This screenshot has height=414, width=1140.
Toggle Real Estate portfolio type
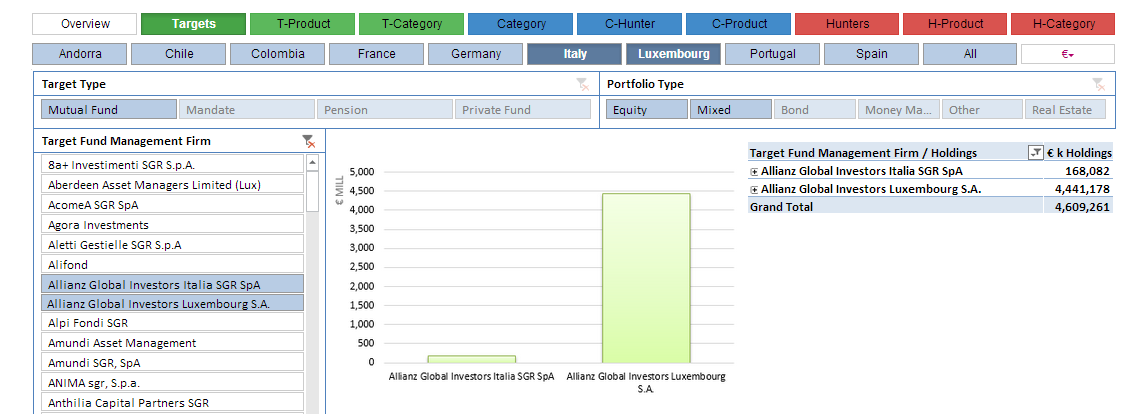pos(1066,110)
